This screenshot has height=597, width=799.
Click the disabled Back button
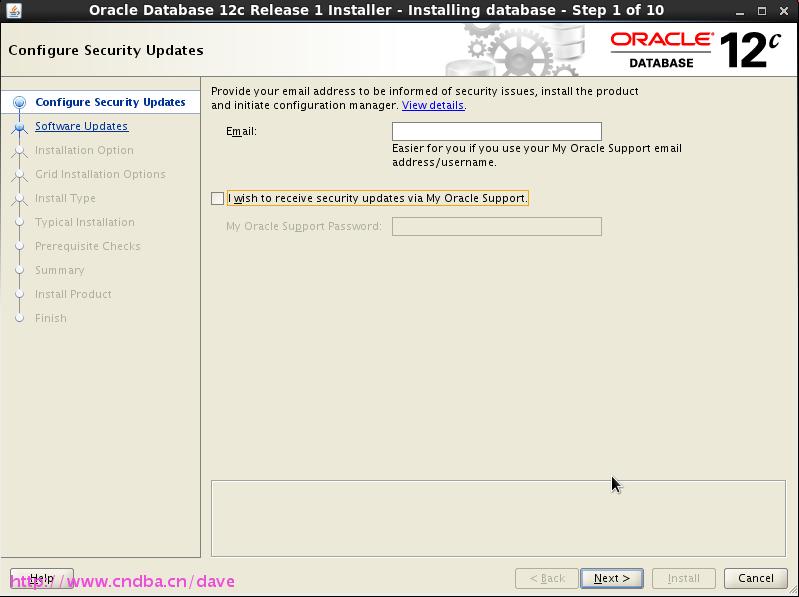click(x=547, y=578)
